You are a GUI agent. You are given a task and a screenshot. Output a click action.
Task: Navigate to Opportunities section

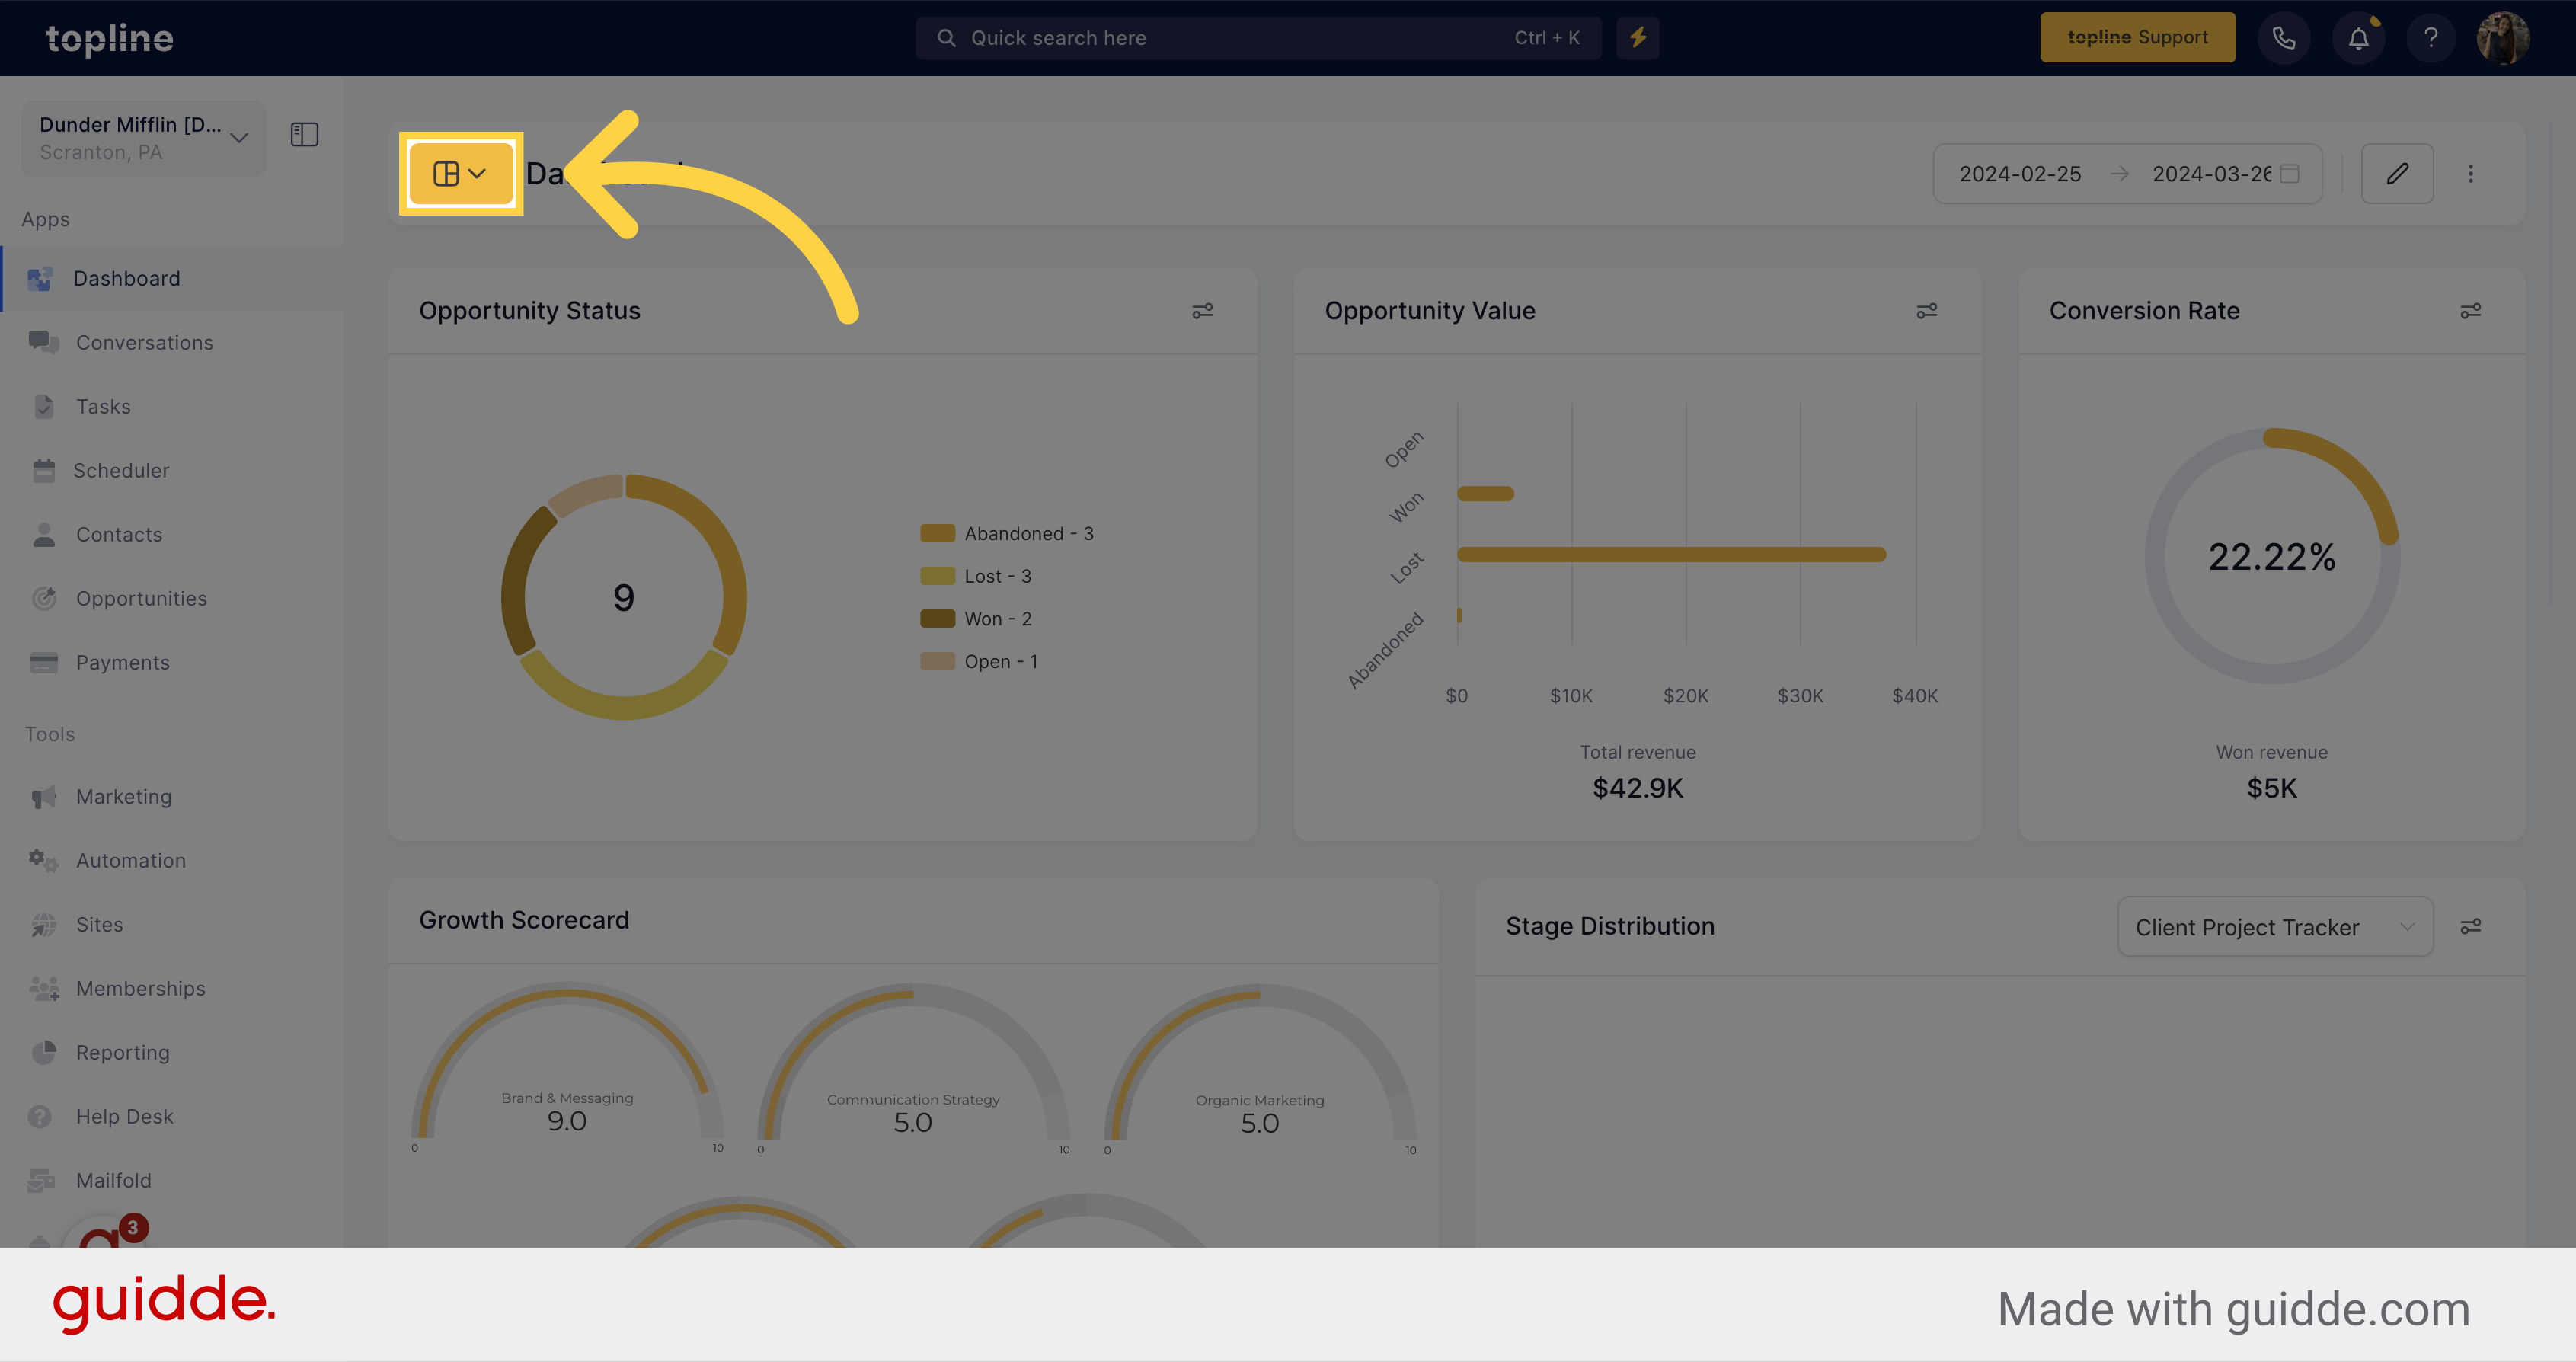(x=142, y=596)
